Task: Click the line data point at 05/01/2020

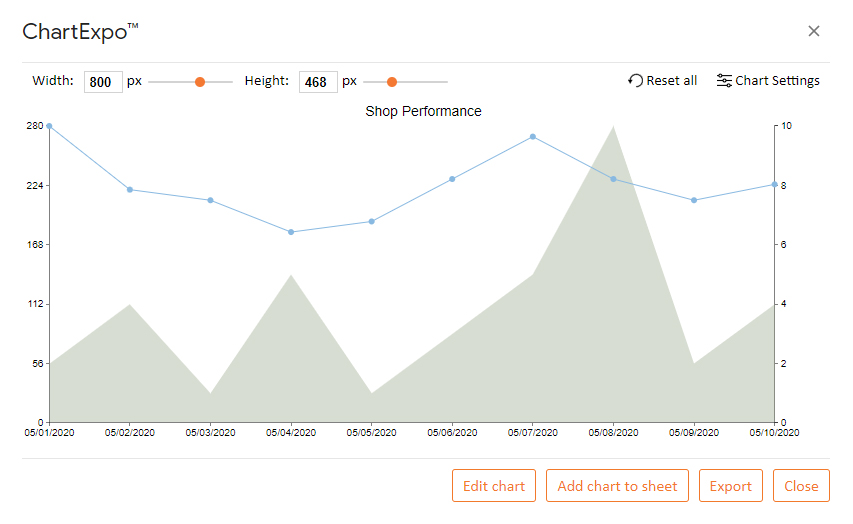Action: click(x=50, y=126)
